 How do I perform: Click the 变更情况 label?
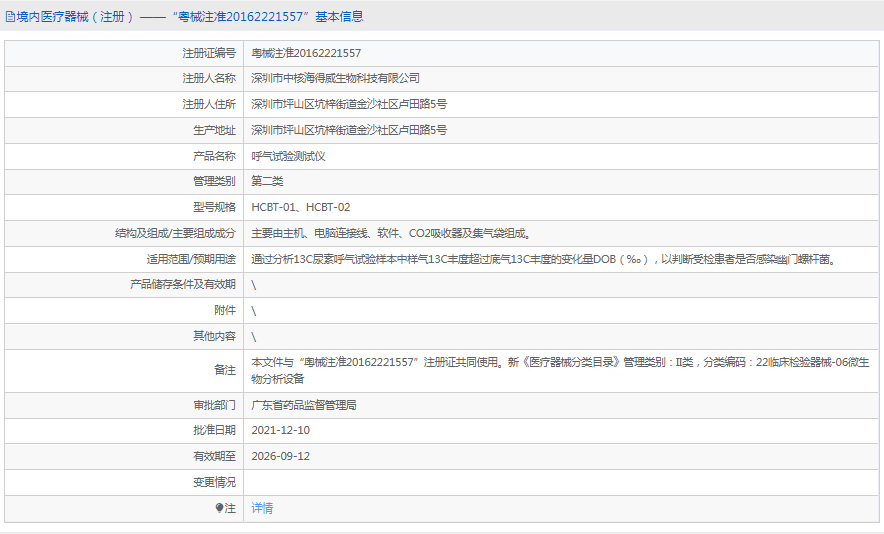pos(214,482)
